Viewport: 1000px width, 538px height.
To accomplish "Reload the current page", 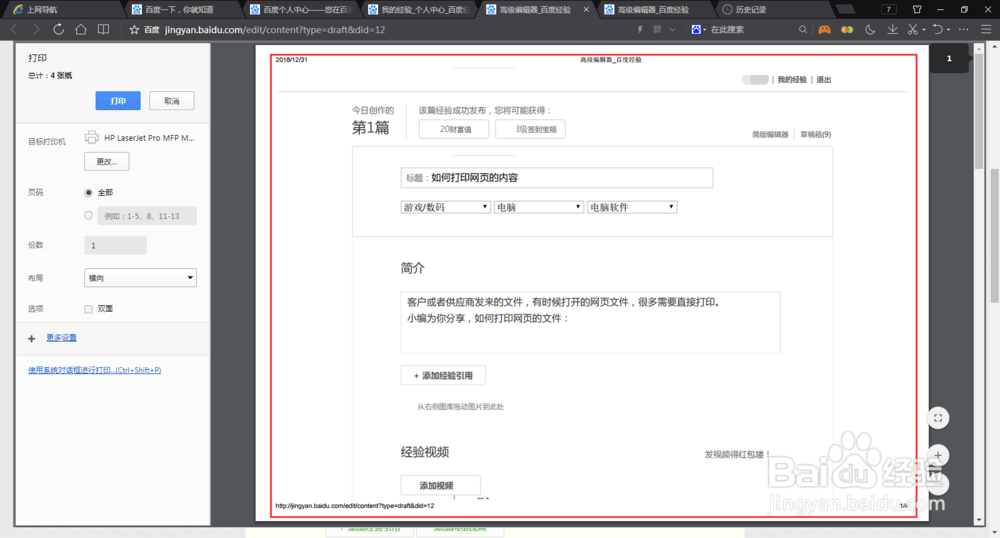I will tap(59, 29).
